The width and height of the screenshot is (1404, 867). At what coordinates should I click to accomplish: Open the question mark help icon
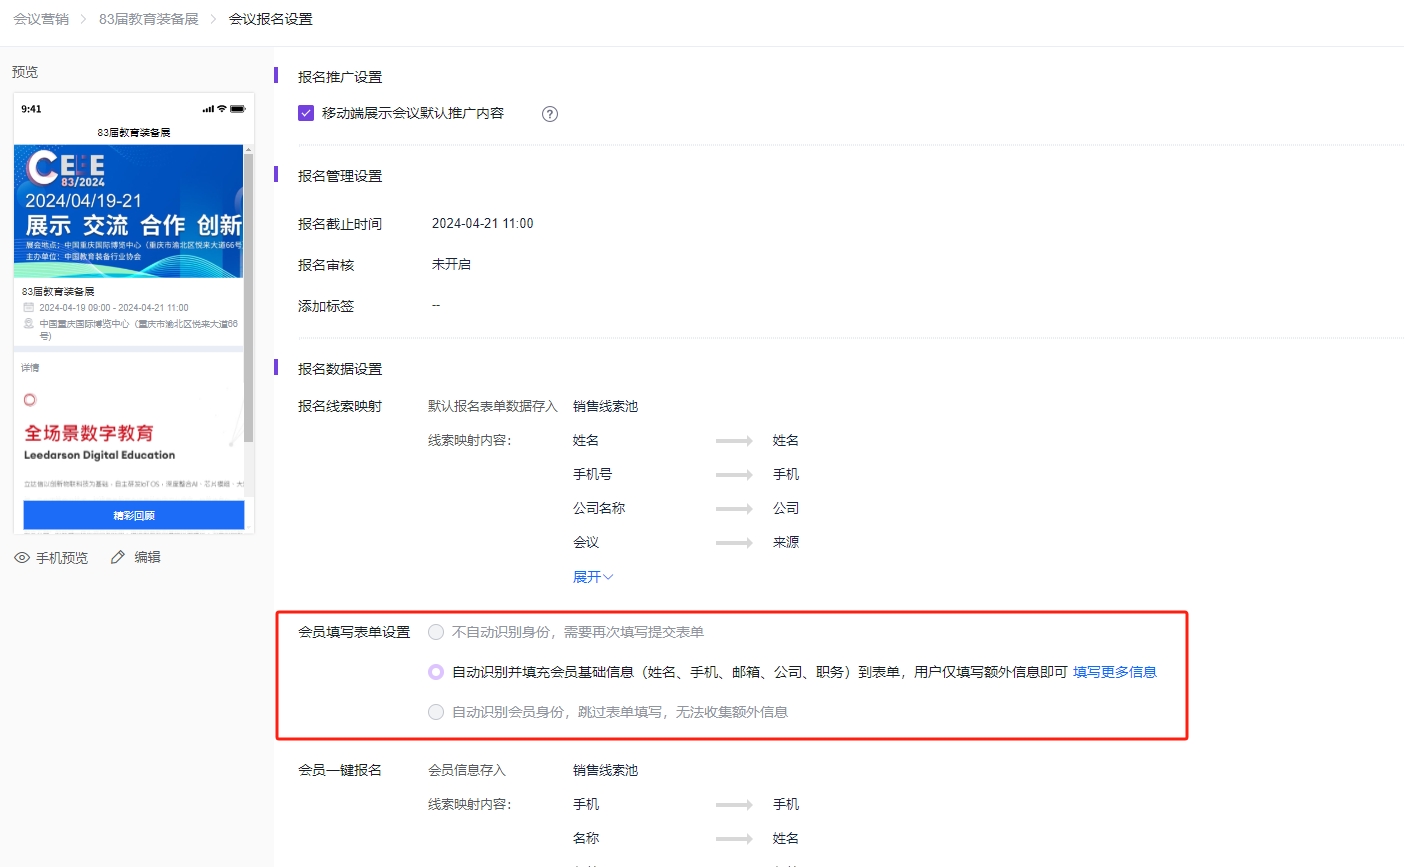(x=549, y=114)
